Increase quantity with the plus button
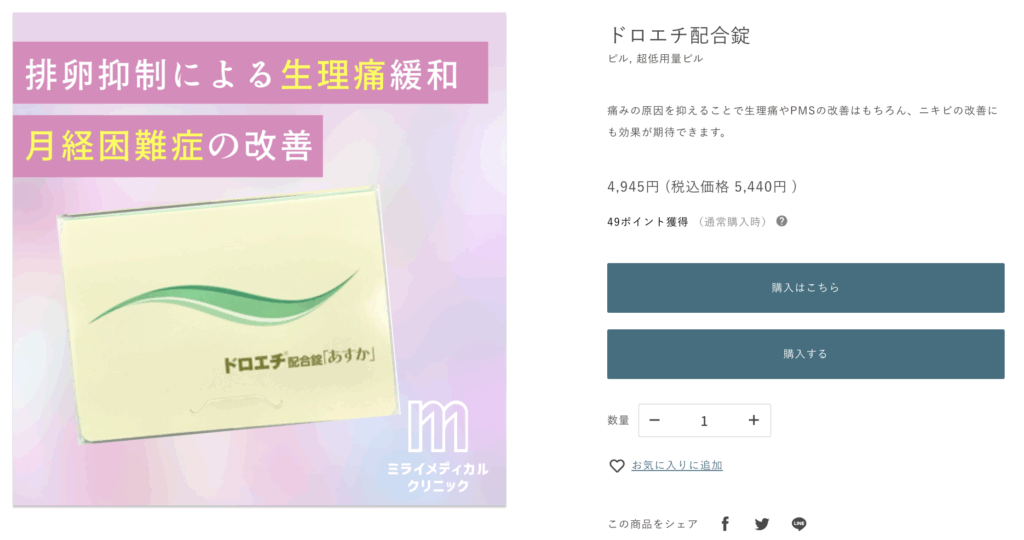Image resolution: width=1024 pixels, height=540 pixels. 754,421
